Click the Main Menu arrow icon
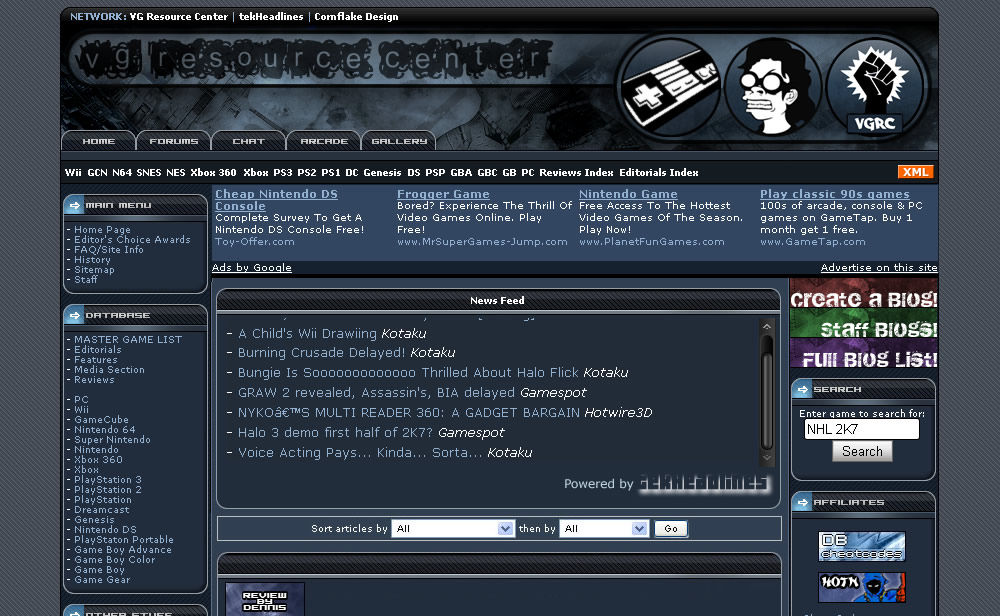Screen dimensions: 1000x616 (x=75, y=205)
